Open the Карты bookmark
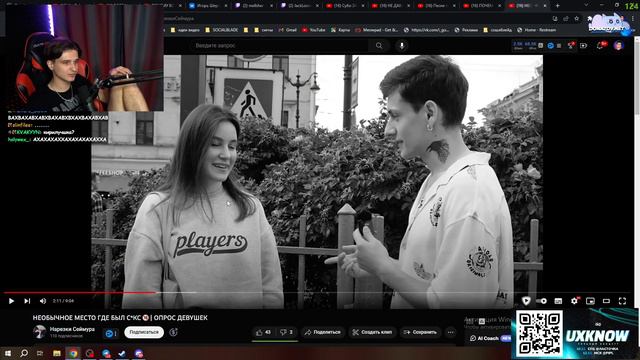This screenshot has width=640, height=360. [x=340, y=30]
